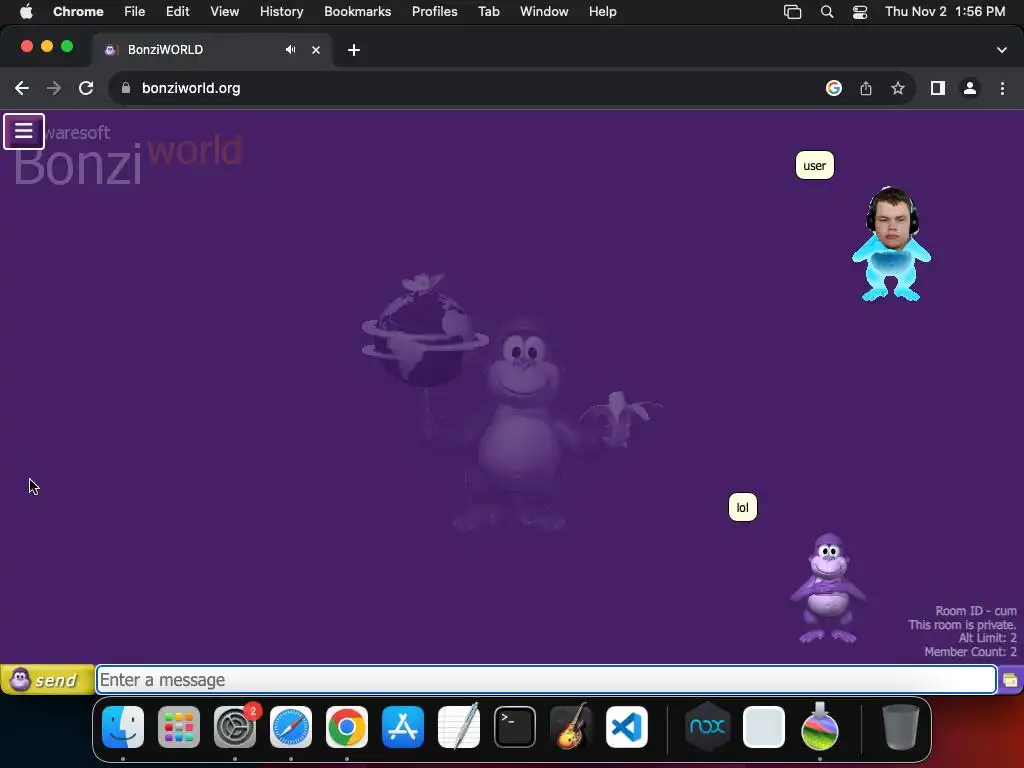Open the Chrome application menu

[78, 11]
